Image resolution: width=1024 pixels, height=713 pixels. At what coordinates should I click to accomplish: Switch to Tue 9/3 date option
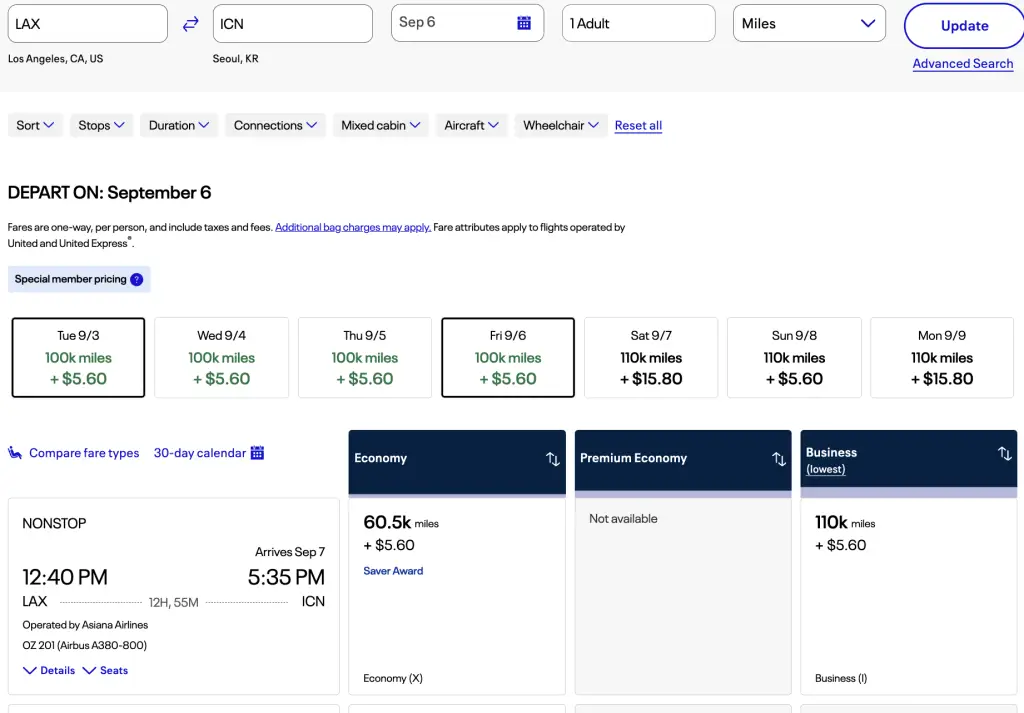[x=78, y=358]
